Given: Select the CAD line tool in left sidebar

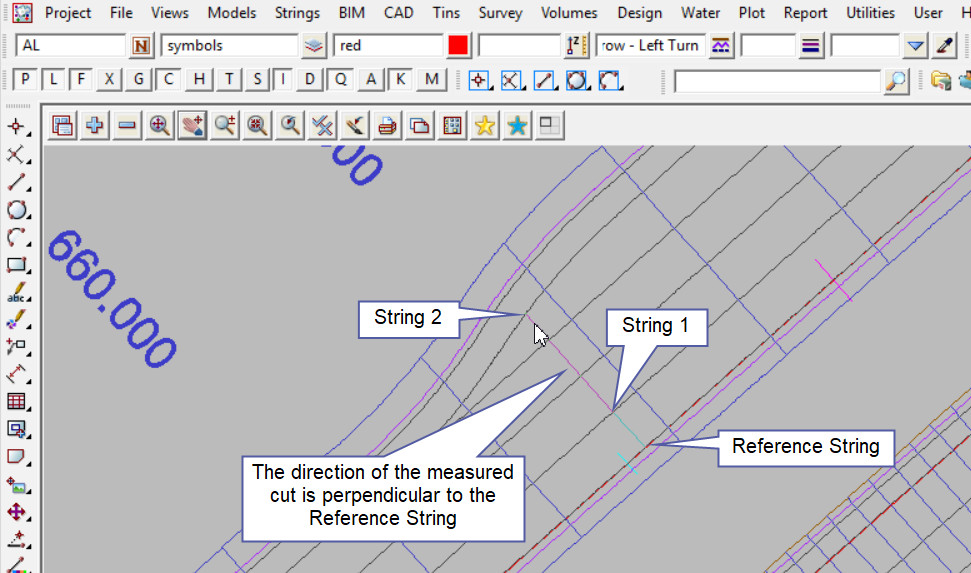Looking at the screenshot, I should point(17,182).
